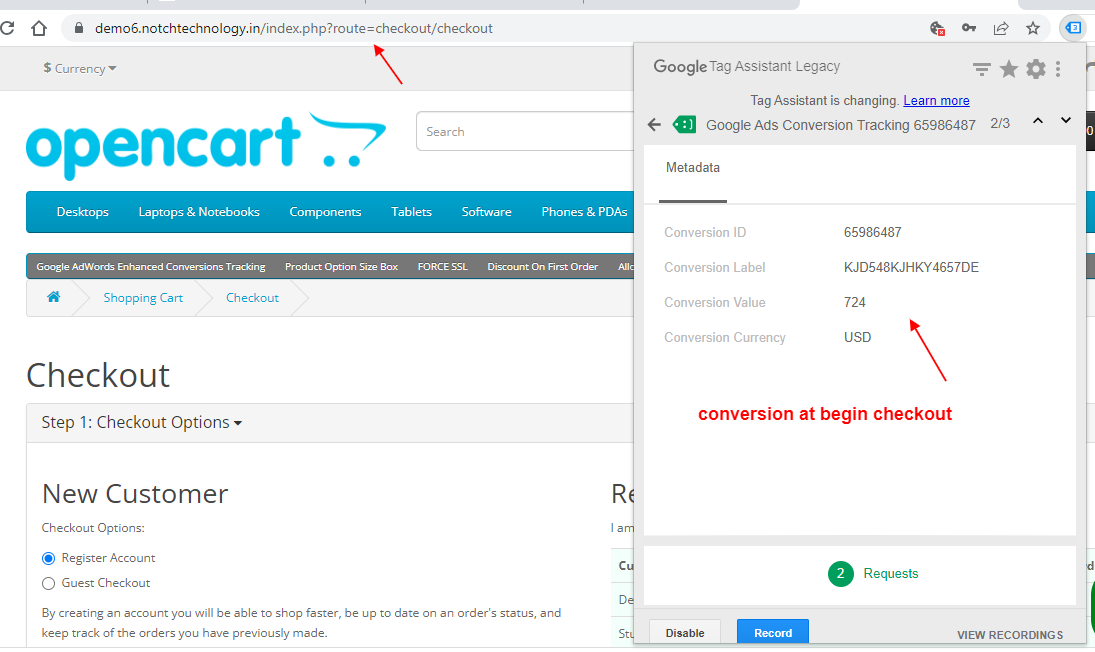The image size is (1095, 652).
Task: Choose Guest Checkout option
Action: [x=48, y=582]
